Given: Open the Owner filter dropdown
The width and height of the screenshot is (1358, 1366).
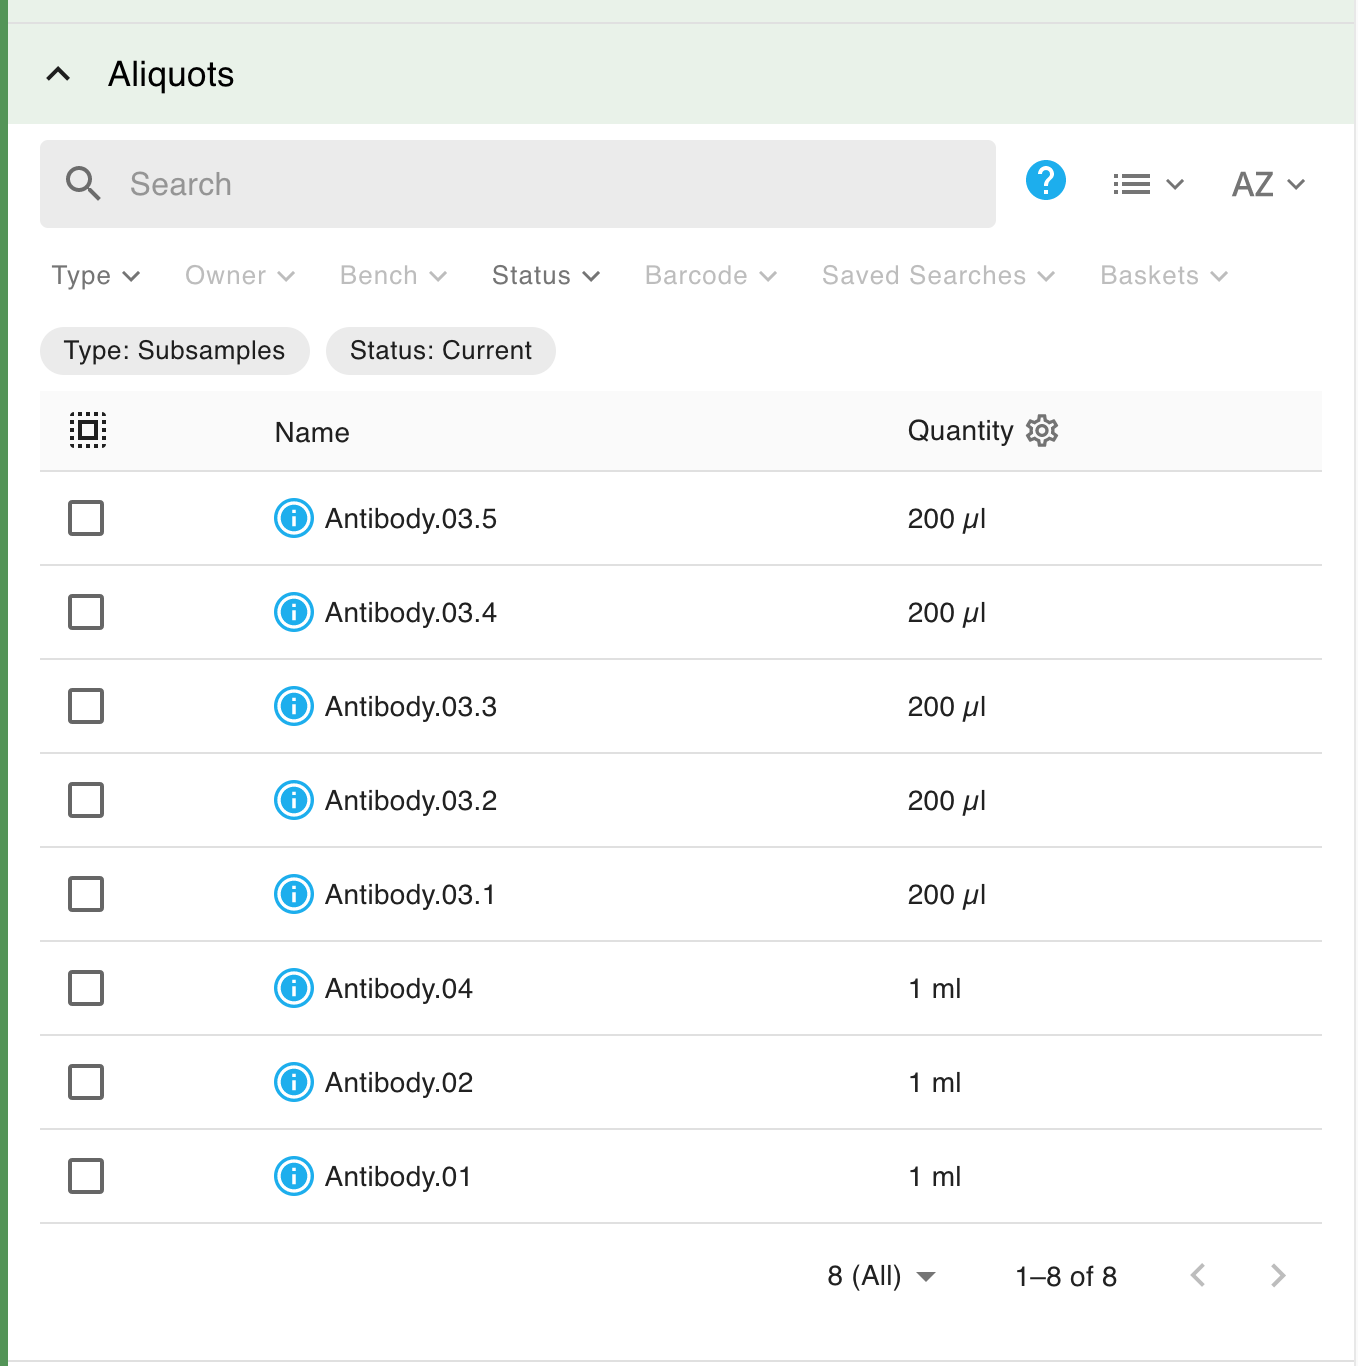Looking at the screenshot, I should [240, 275].
